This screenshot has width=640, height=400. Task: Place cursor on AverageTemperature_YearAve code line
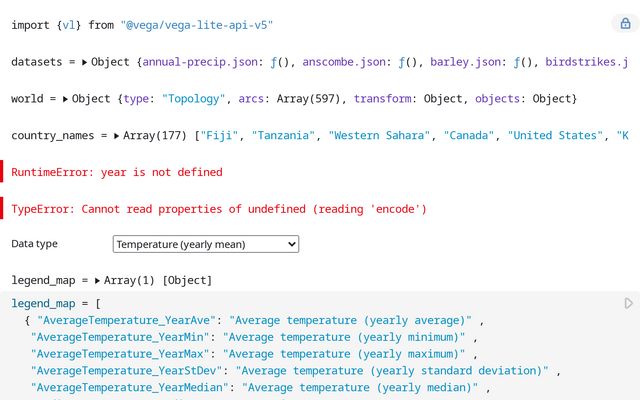(254, 320)
